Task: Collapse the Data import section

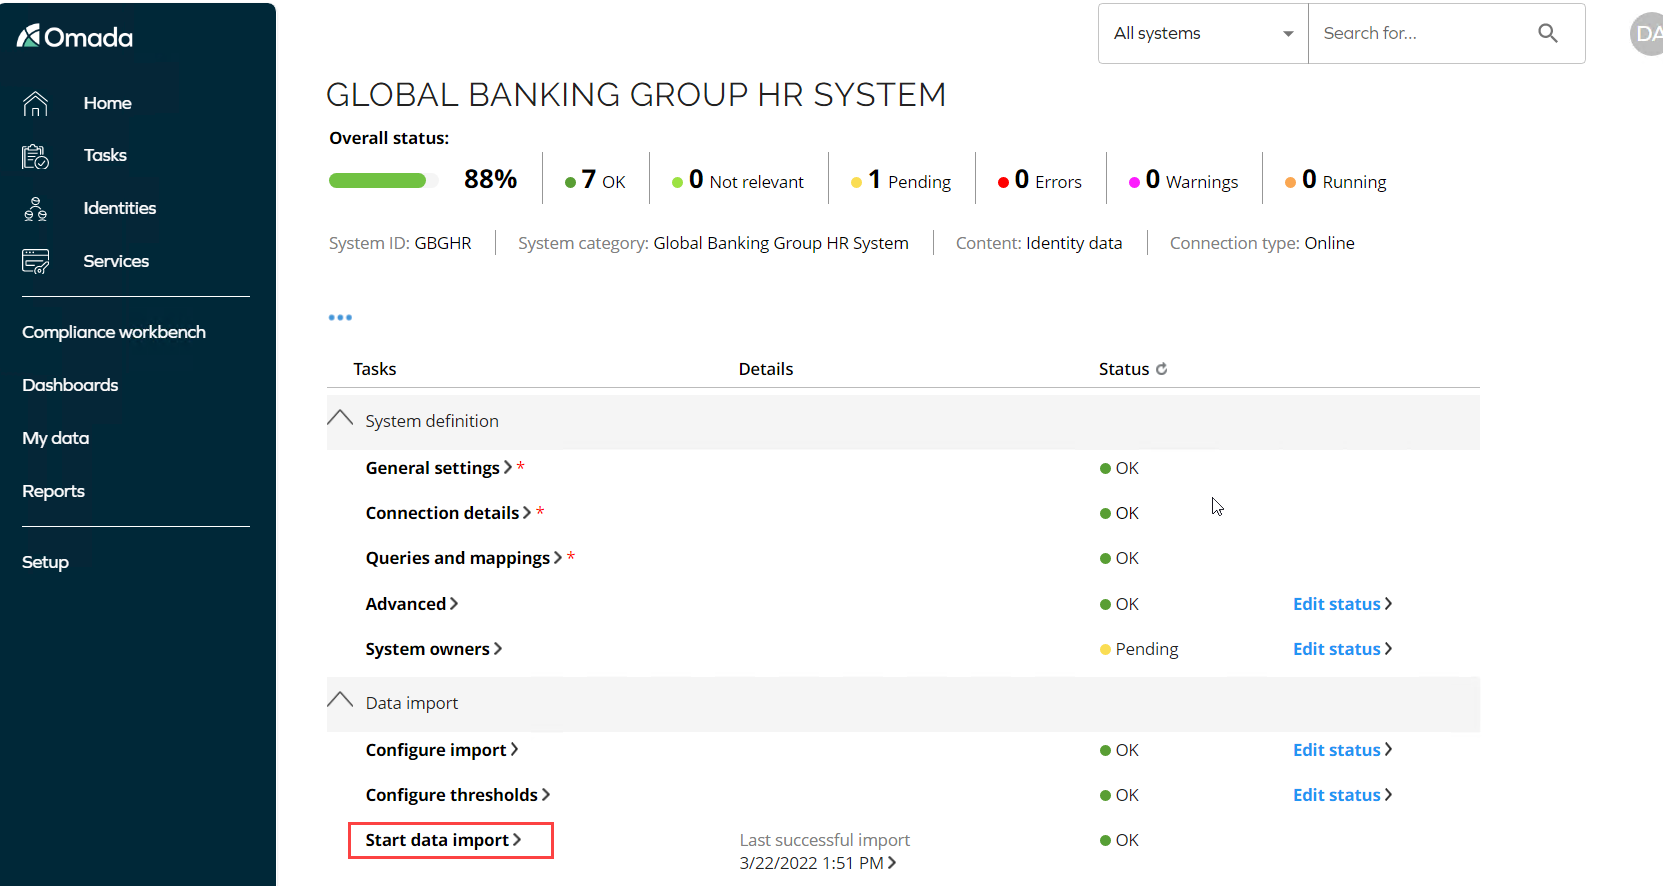Action: pos(340,701)
